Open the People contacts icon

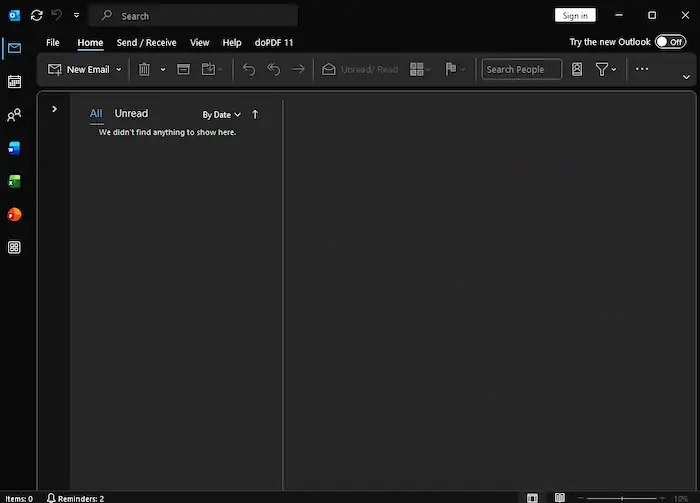click(x=14, y=115)
